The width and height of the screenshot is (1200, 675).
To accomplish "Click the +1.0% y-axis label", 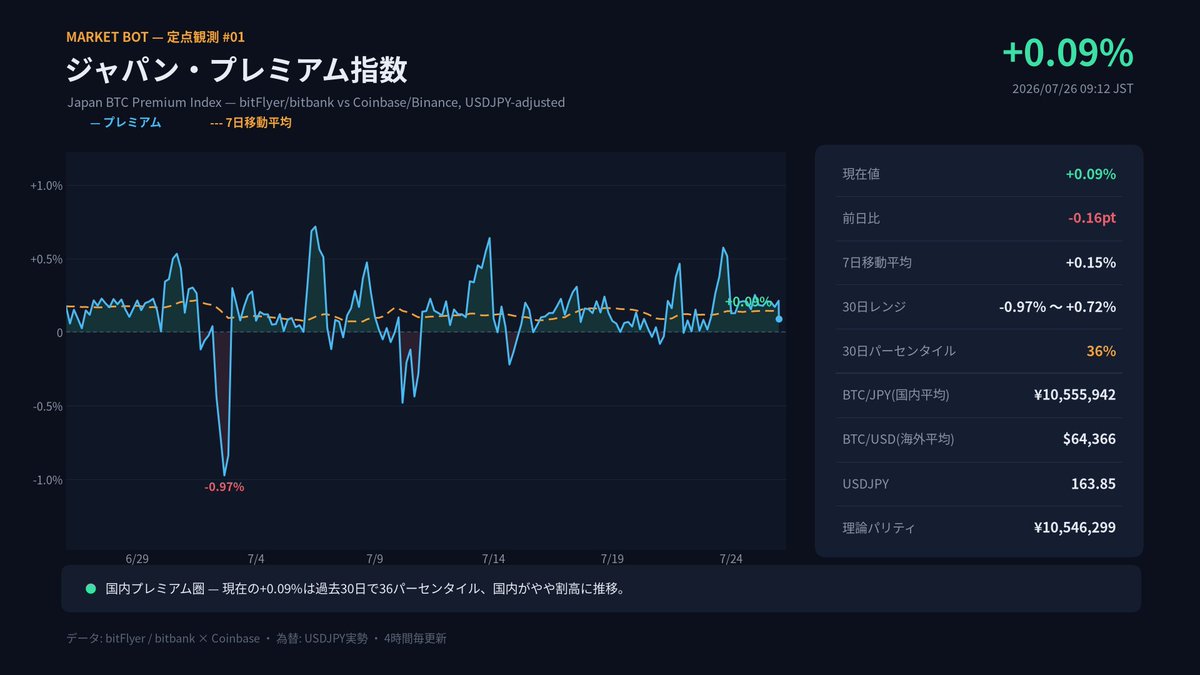I will [46, 186].
